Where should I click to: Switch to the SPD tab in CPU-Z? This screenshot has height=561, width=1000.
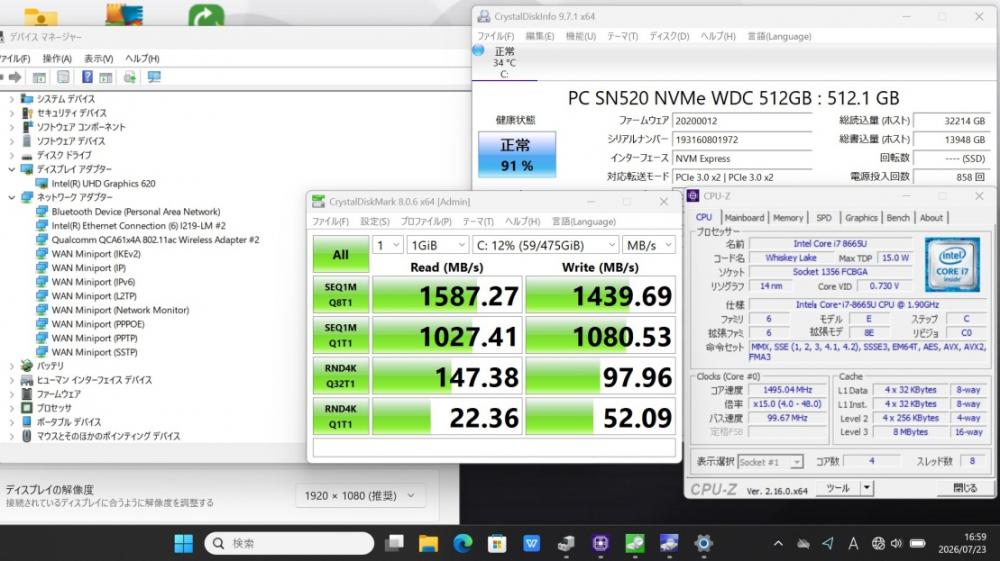(x=824, y=218)
